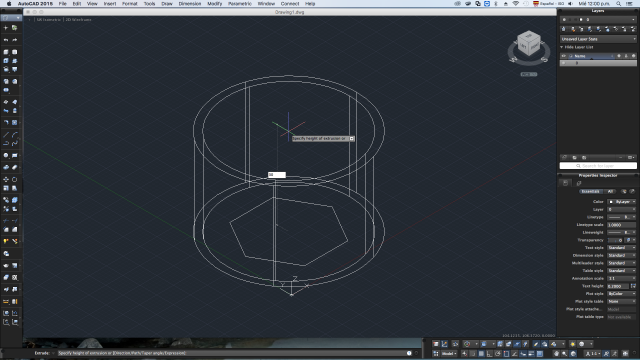Open the Draw menu
The image size is (640, 360).
(x=167, y=4)
